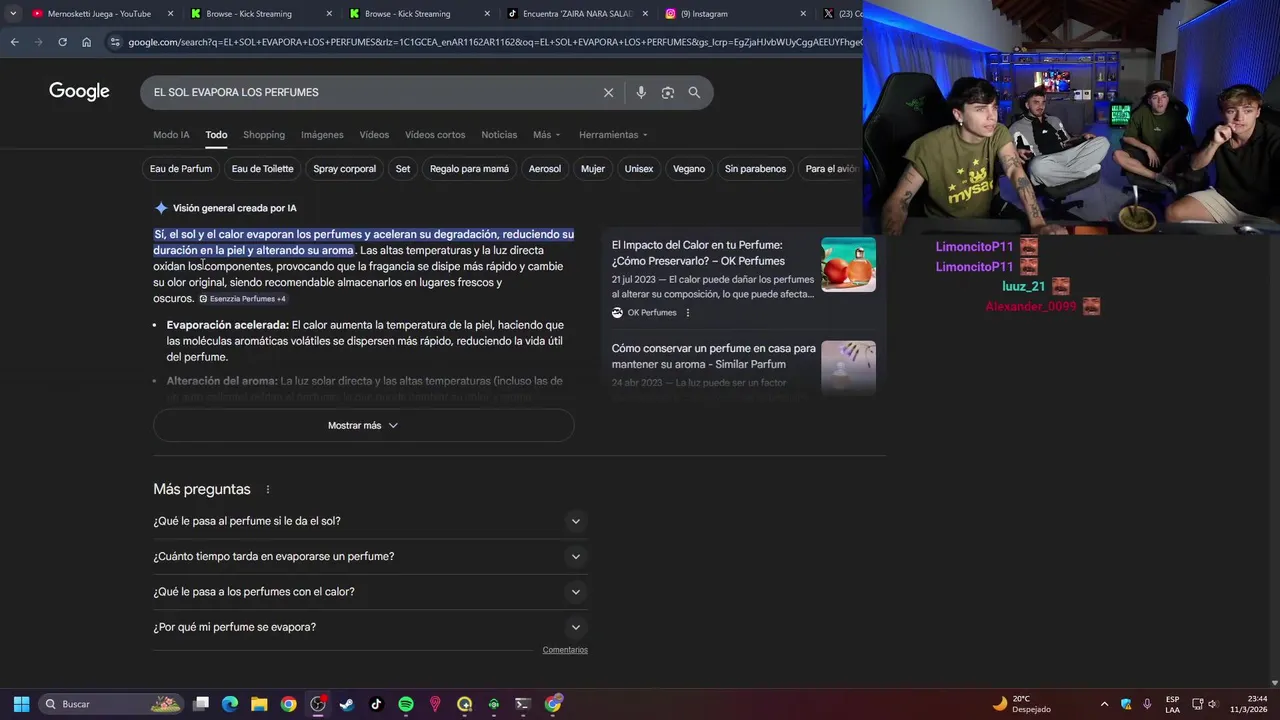This screenshot has height=720, width=1280.
Task: Filter by Eau de Toilette chip
Action: click(262, 169)
